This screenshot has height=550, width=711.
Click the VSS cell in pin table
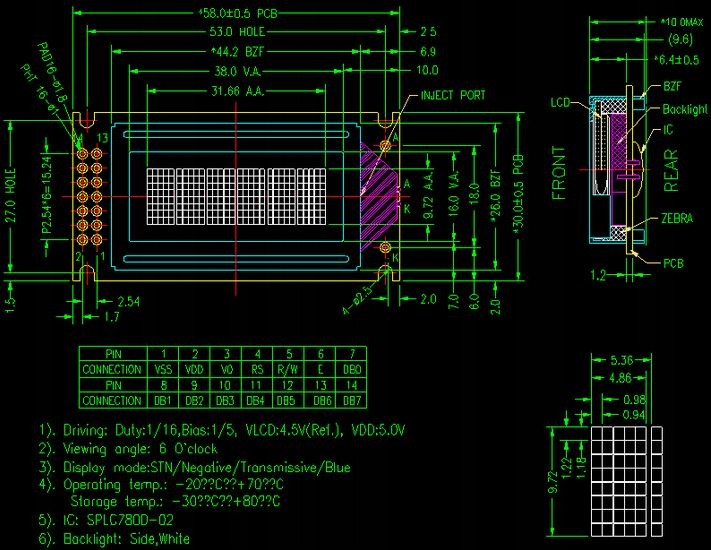tap(162, 370)
